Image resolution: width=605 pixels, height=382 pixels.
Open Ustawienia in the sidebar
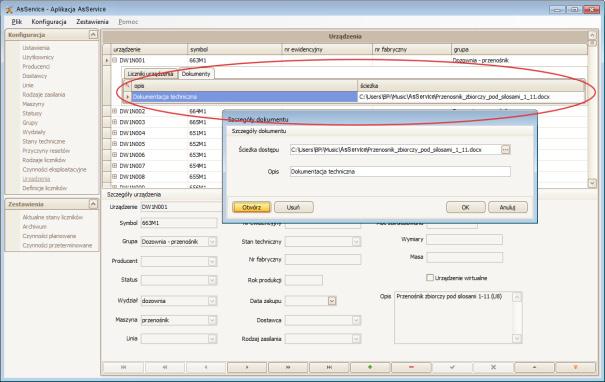36,48
